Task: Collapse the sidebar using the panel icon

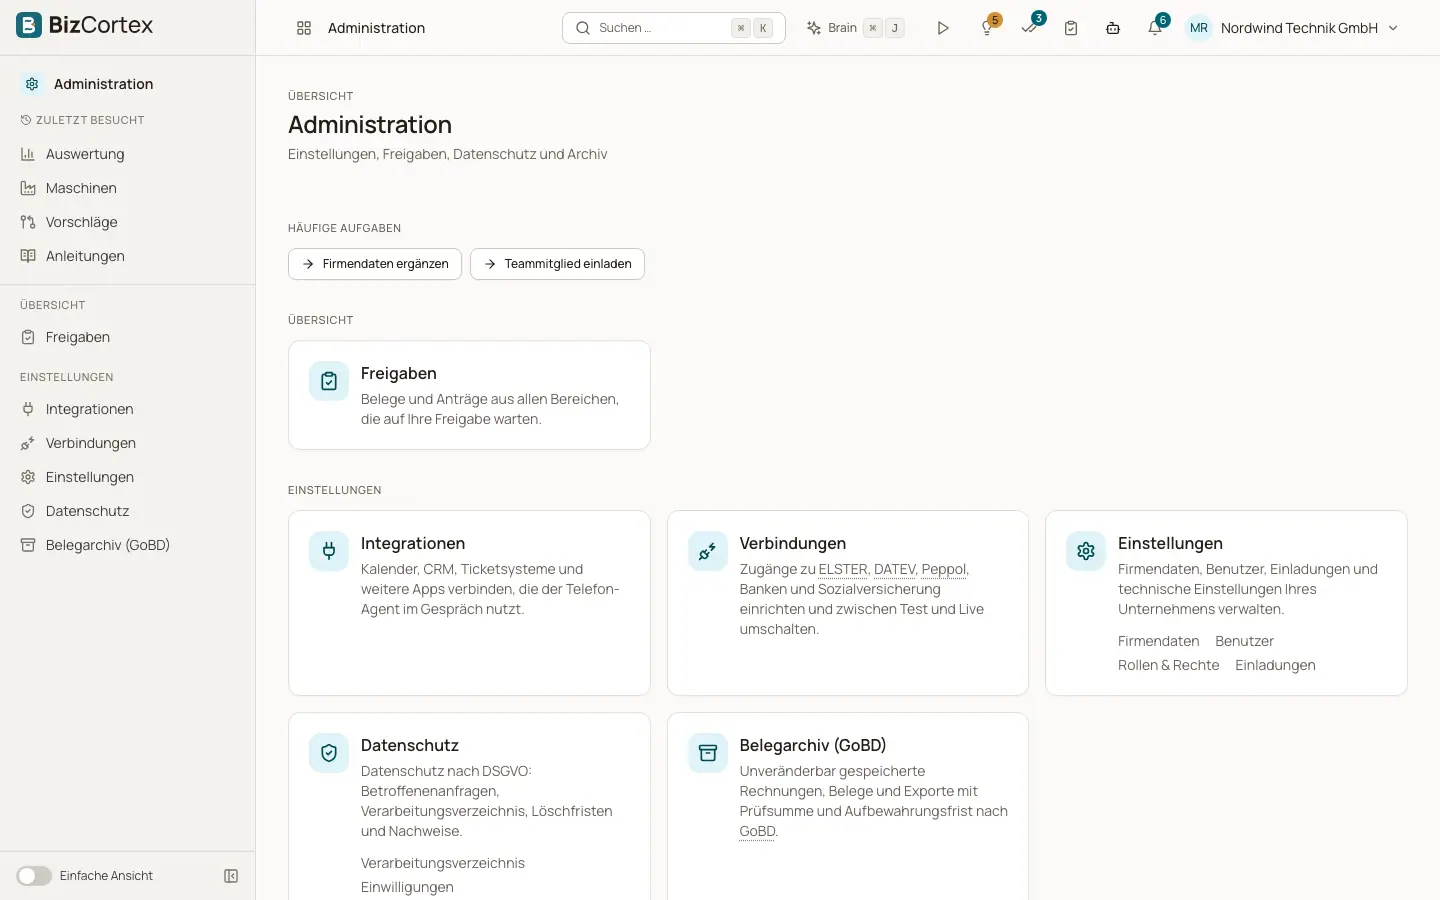Action: click(231, 876)
